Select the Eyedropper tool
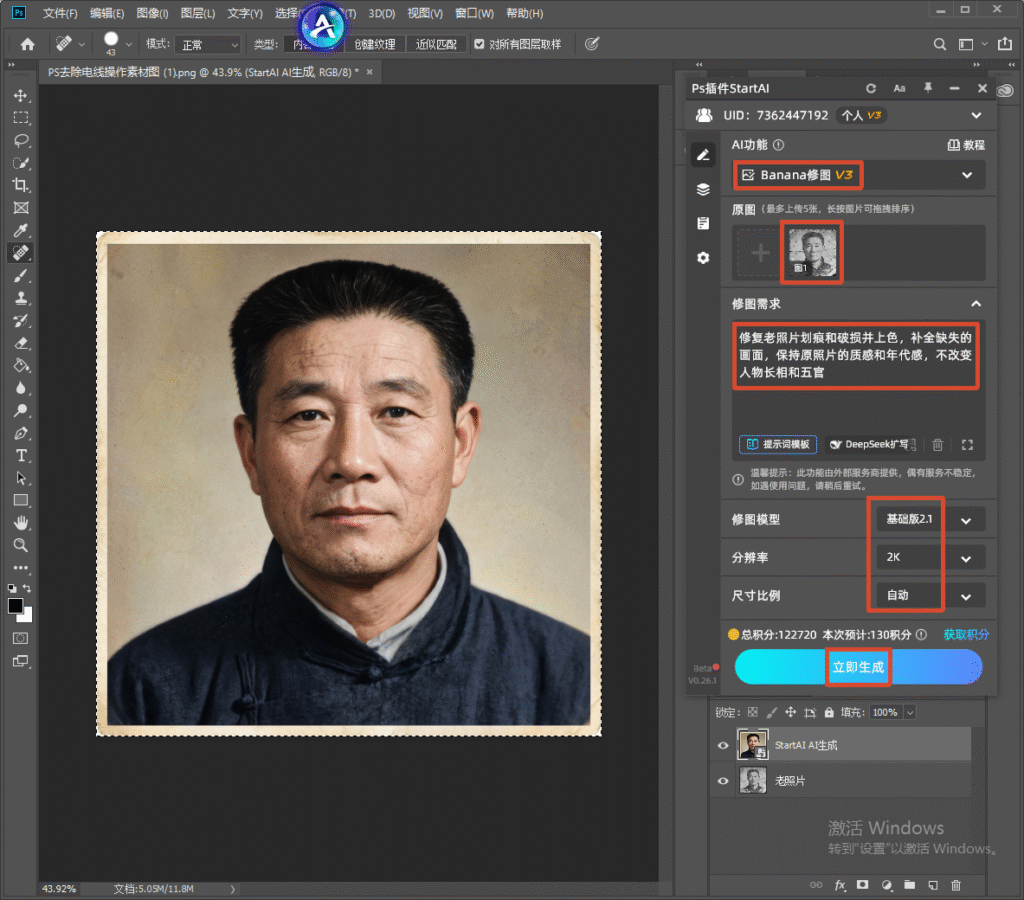 coord(21,231)
